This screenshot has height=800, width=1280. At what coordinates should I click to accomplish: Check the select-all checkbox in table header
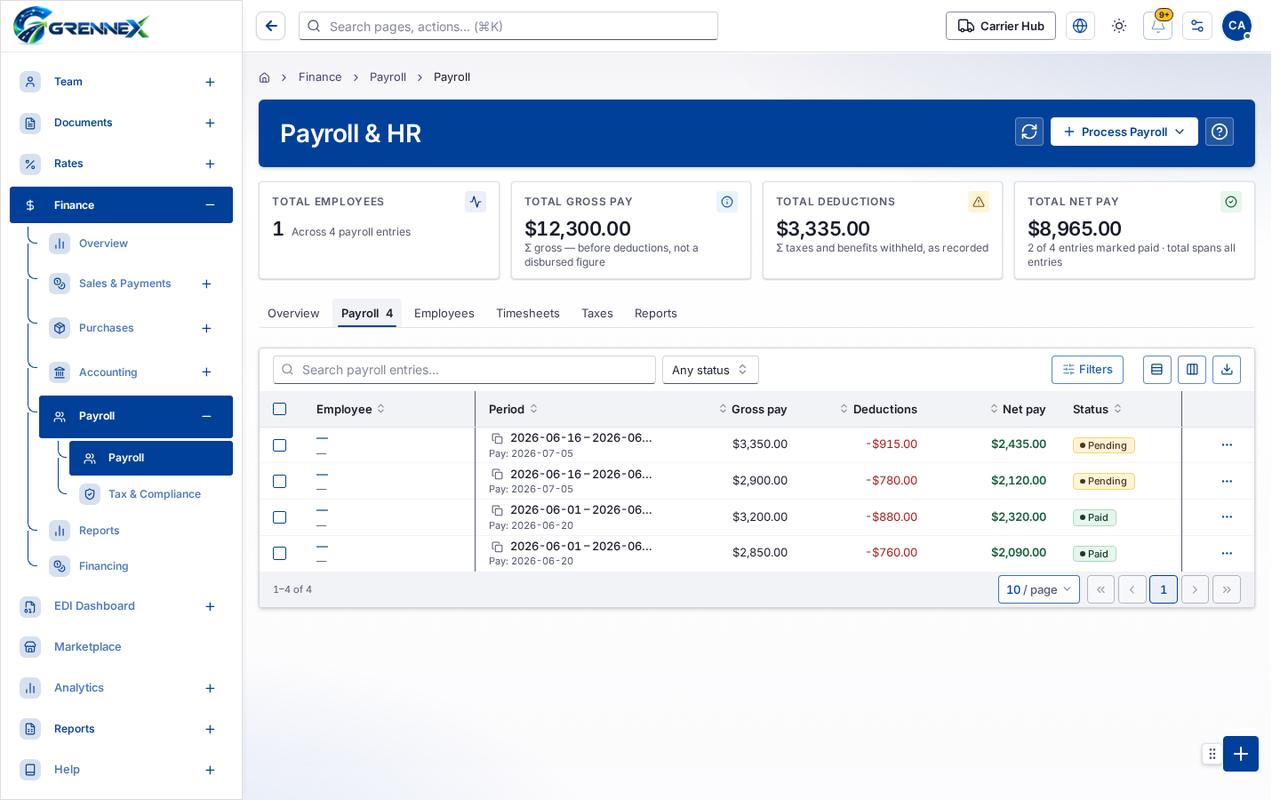(x=280, y=409)
